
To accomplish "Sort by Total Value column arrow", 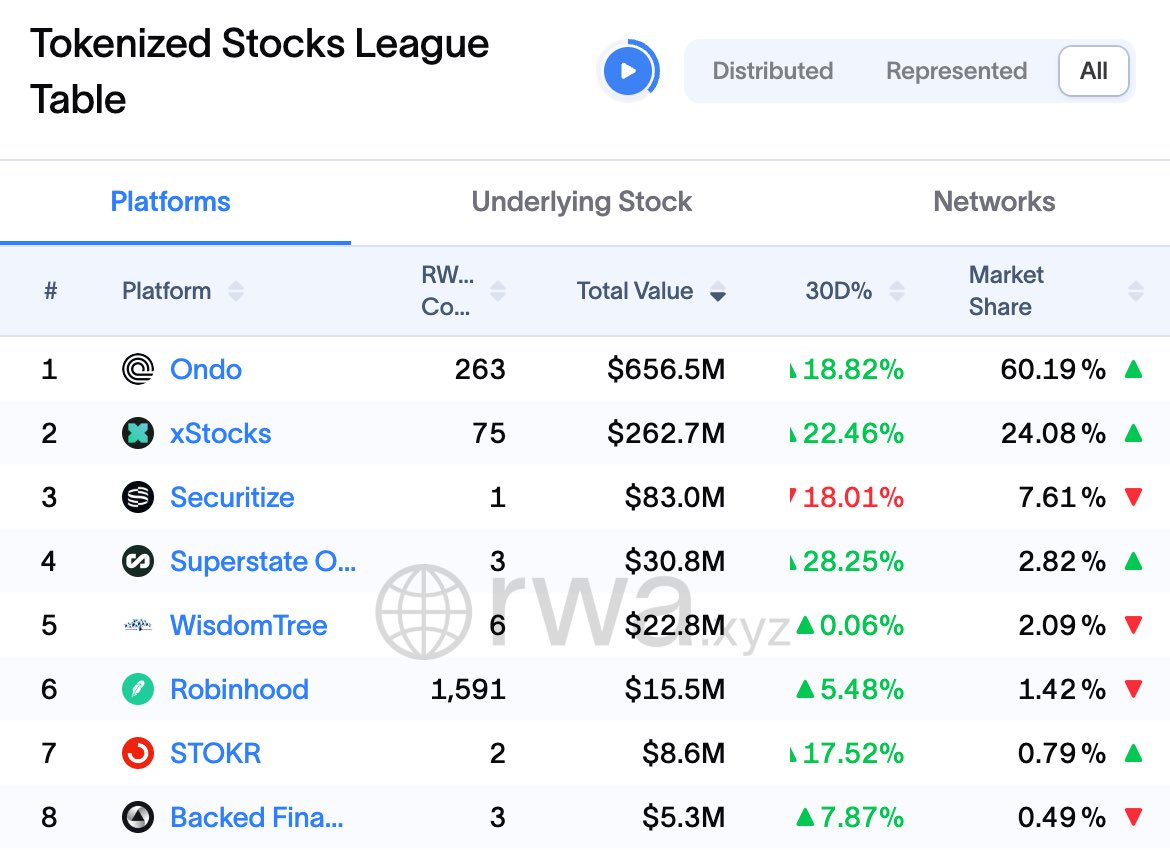I will [717, 292].
